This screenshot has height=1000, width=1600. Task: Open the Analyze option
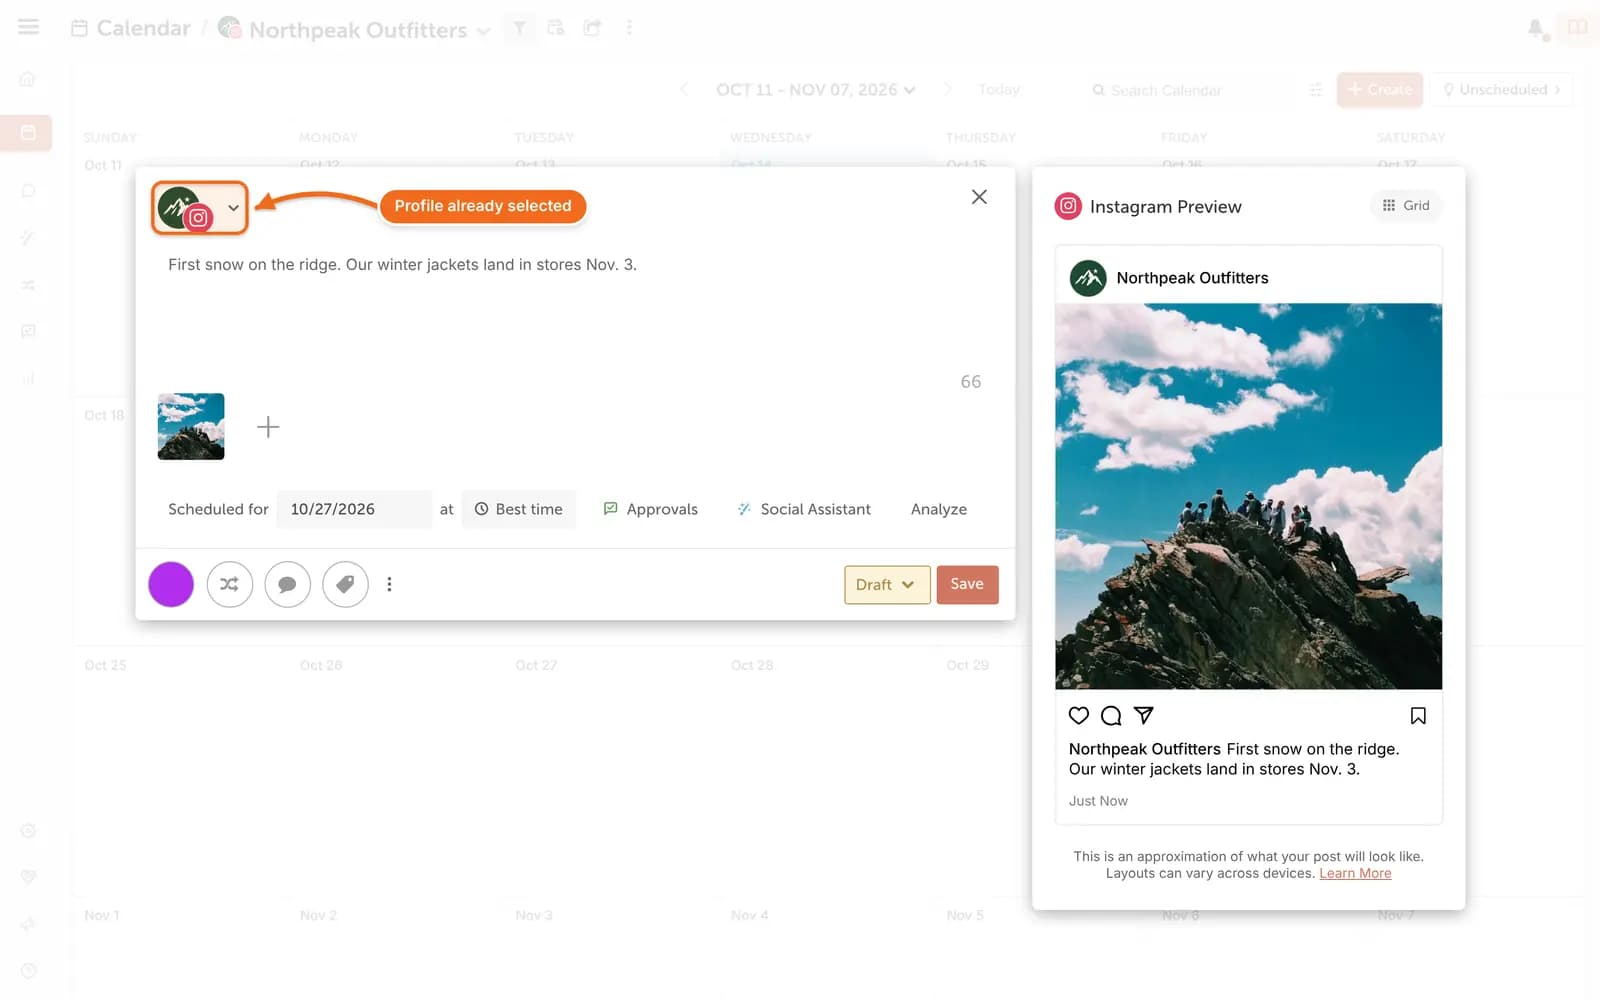(x=939, y=509)
